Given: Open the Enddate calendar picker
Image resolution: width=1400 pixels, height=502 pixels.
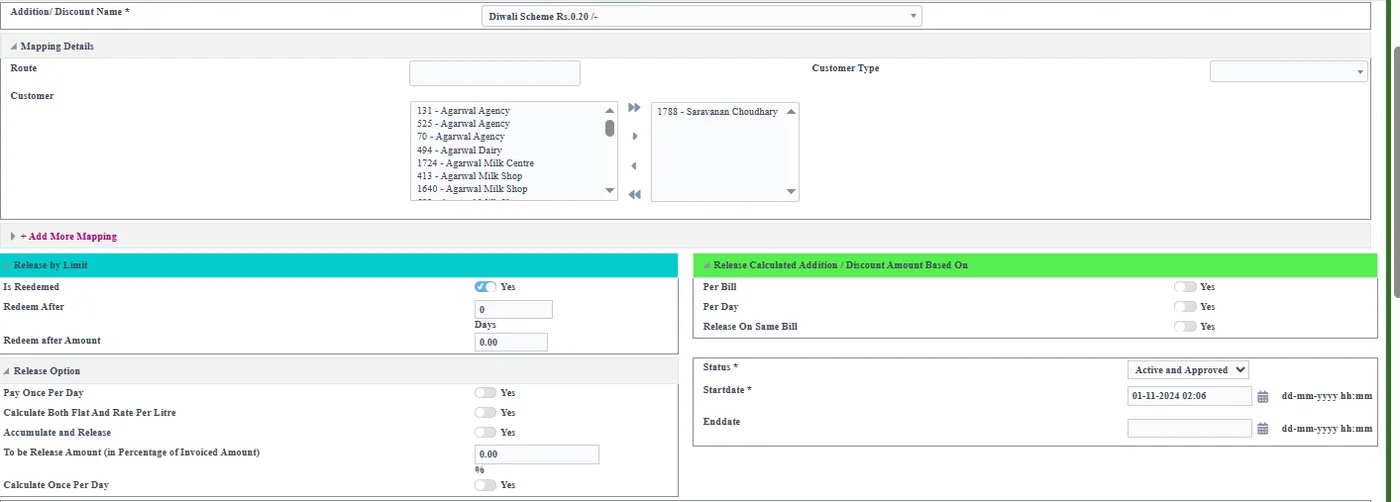Looking at the screenshot, I should (1263, 428).
